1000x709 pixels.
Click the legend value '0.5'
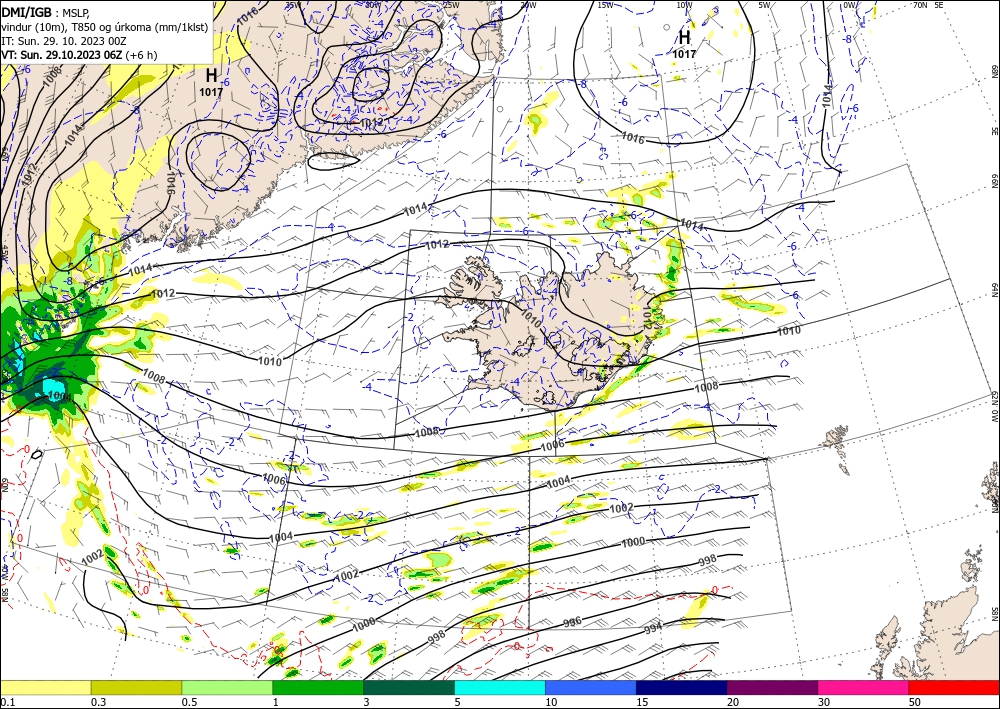click(189, 702)
